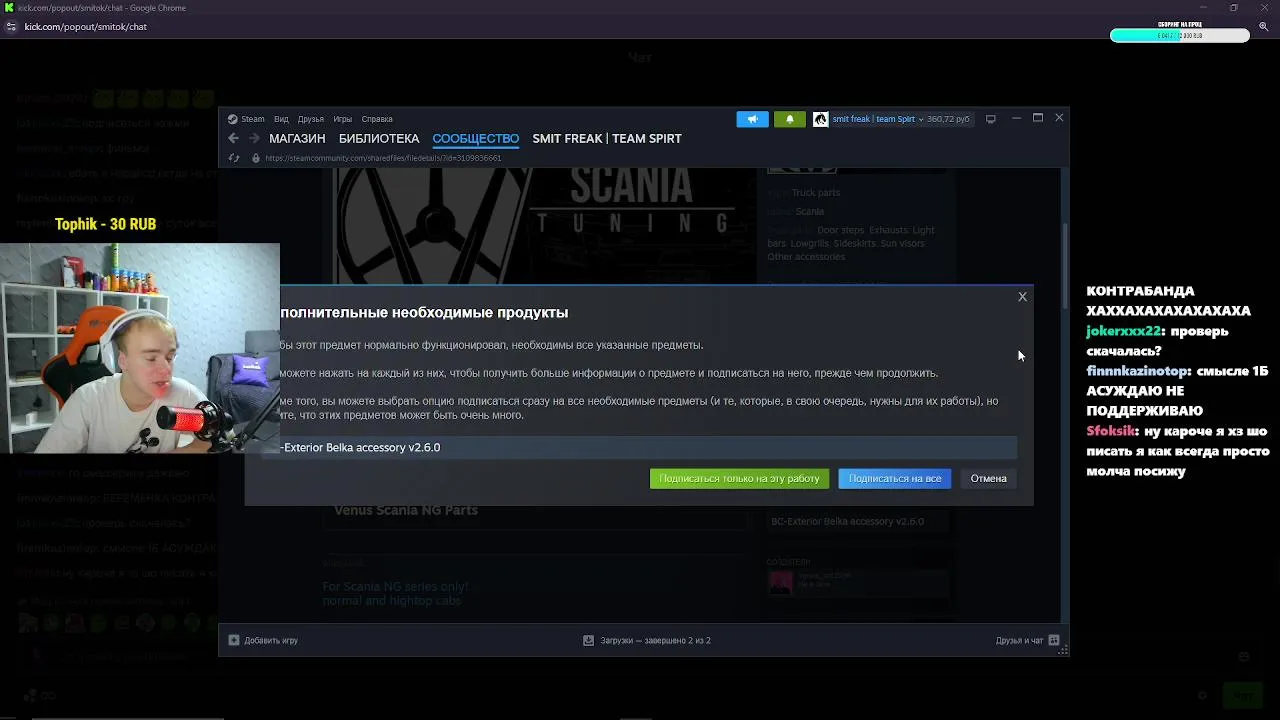Click the add game plus icon

point(234,640)
